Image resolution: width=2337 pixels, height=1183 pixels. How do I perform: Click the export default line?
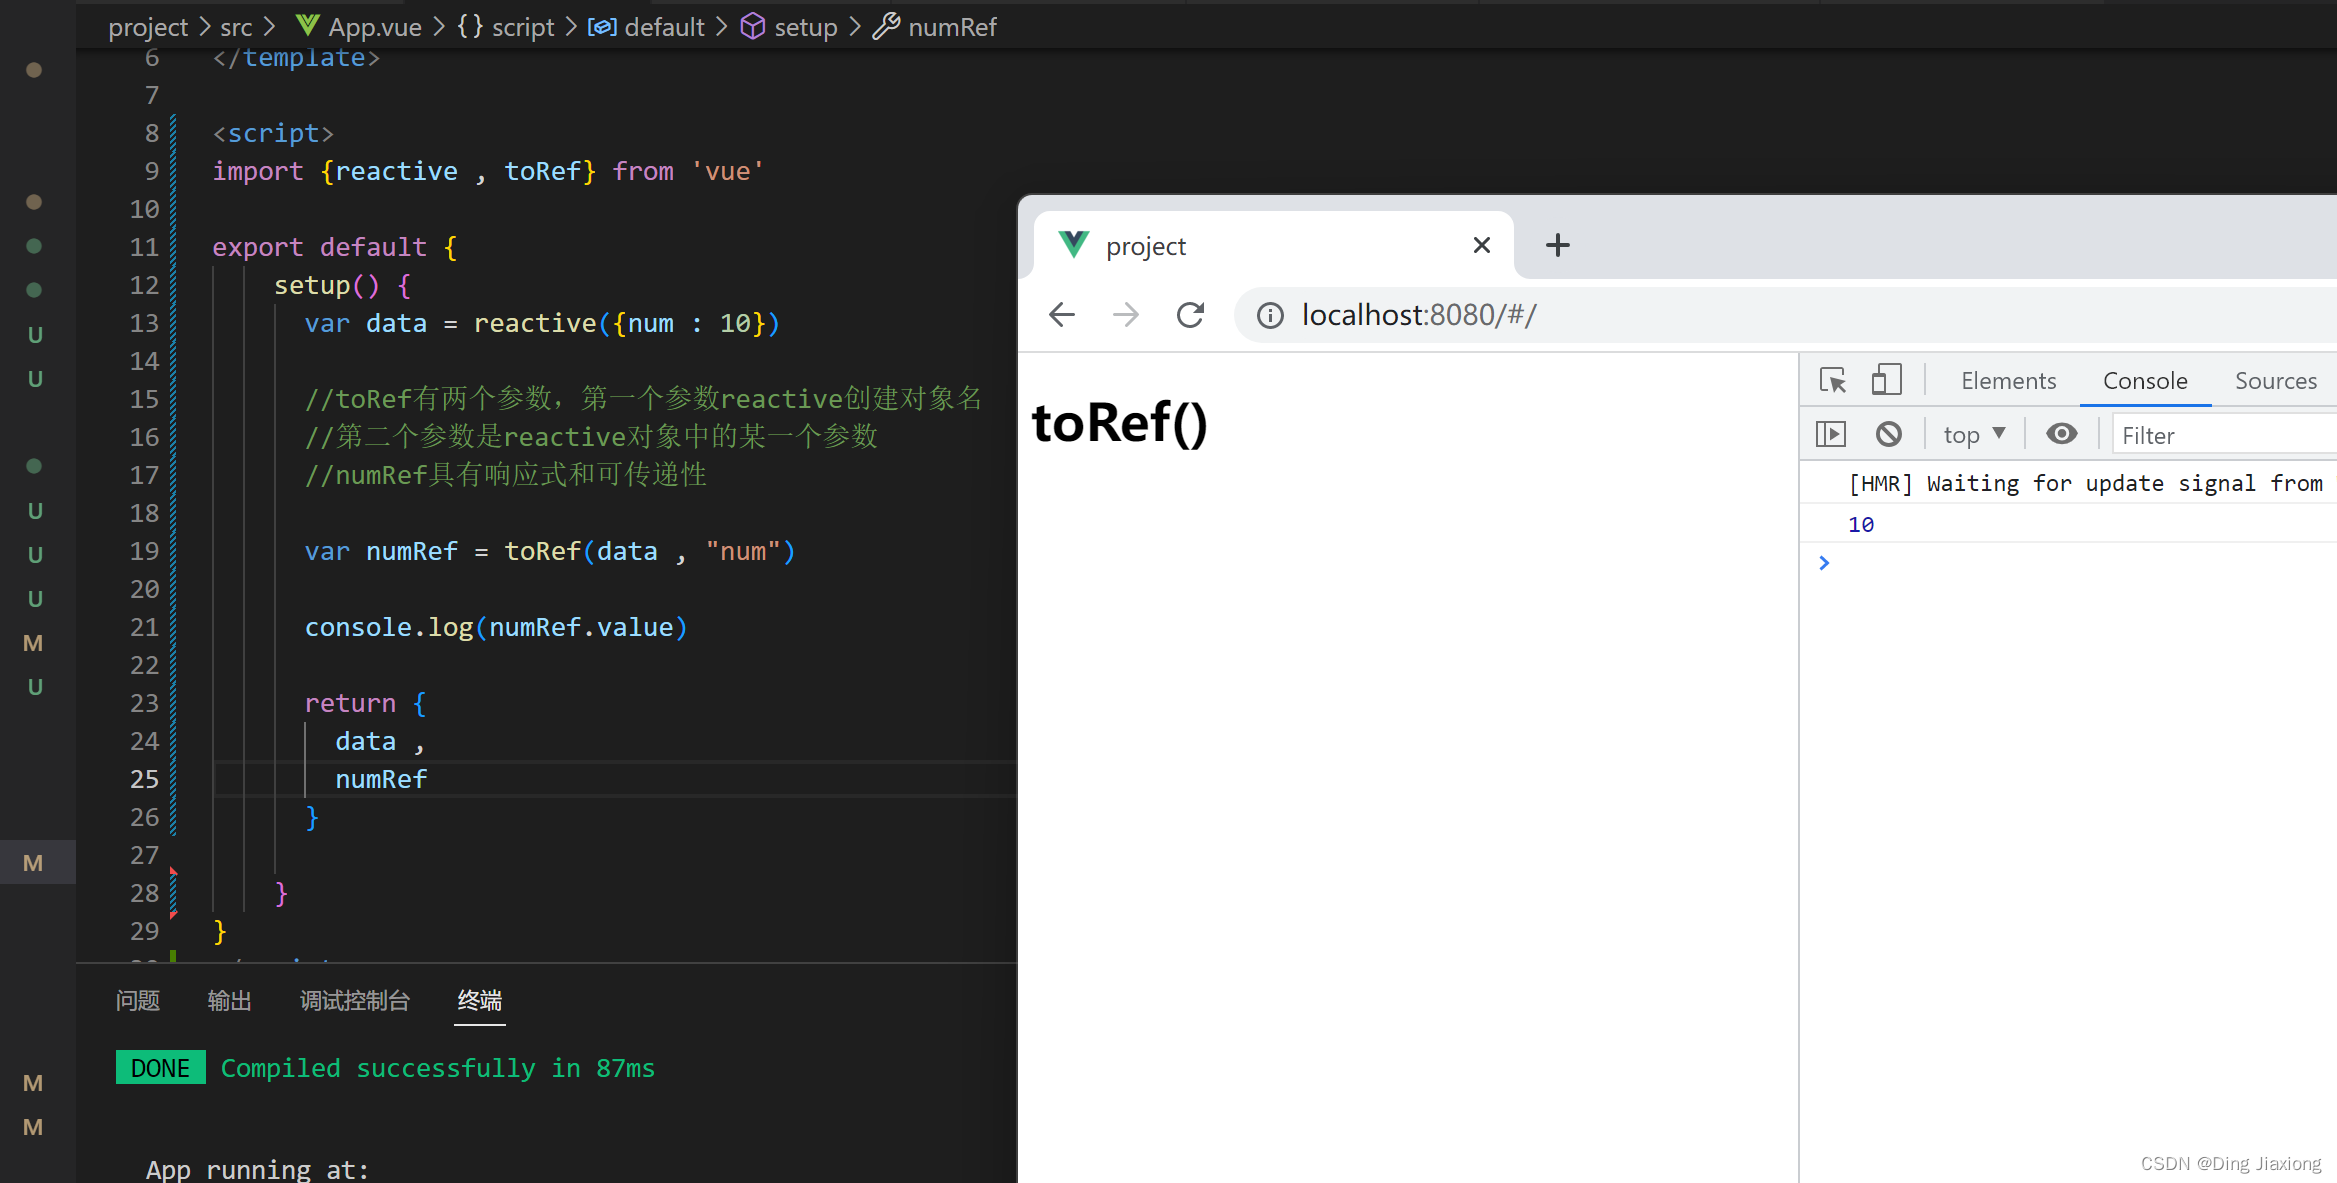coord(335,247)
